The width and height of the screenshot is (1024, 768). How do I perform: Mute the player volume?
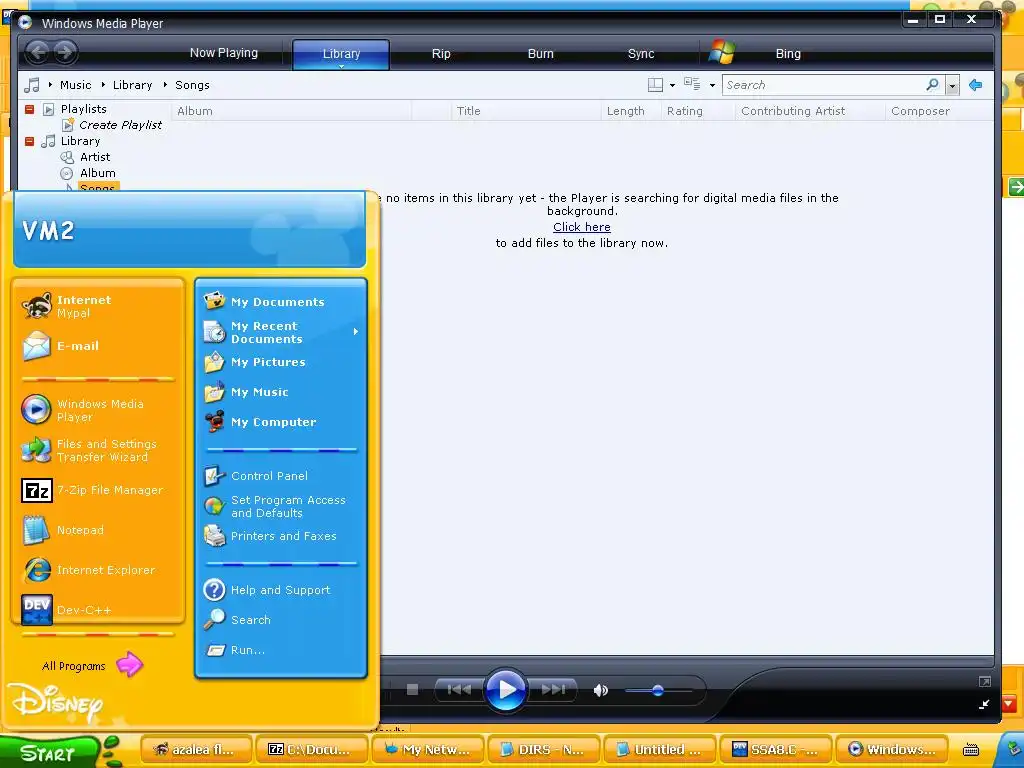coord(601,690)
